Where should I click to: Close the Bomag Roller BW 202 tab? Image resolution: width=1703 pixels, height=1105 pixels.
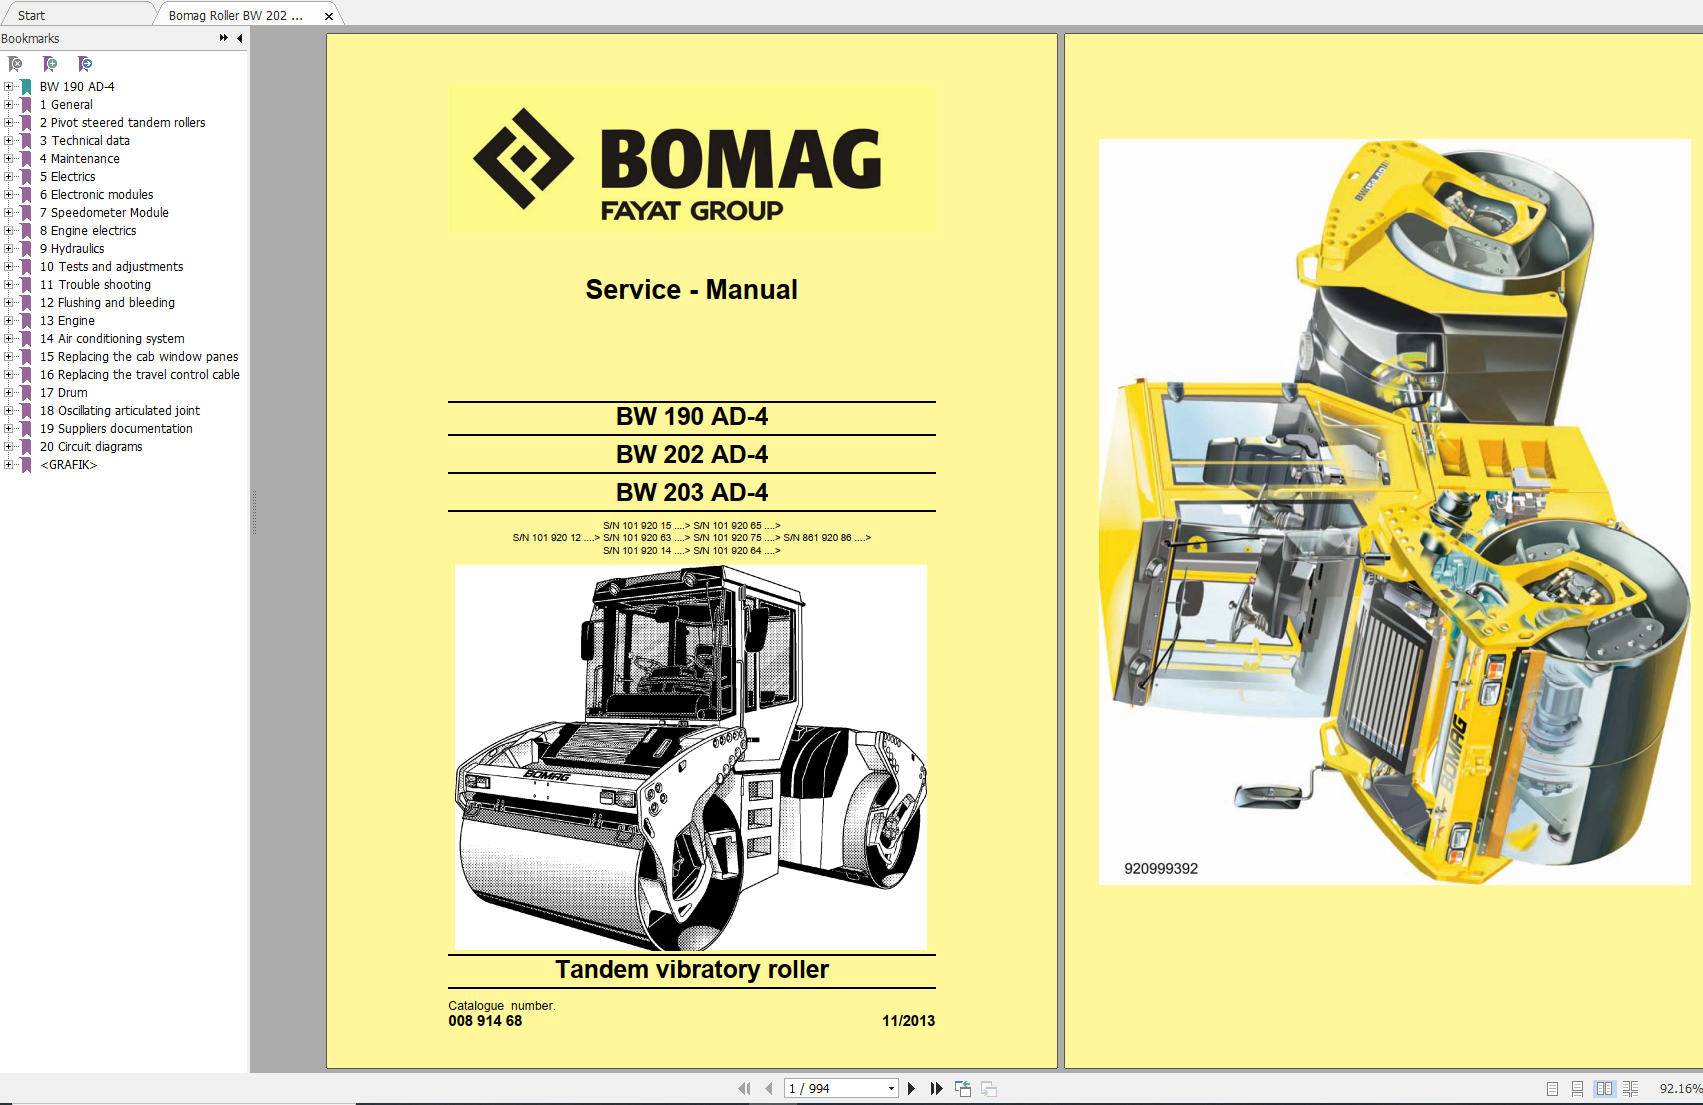click(x=329, y=16)
